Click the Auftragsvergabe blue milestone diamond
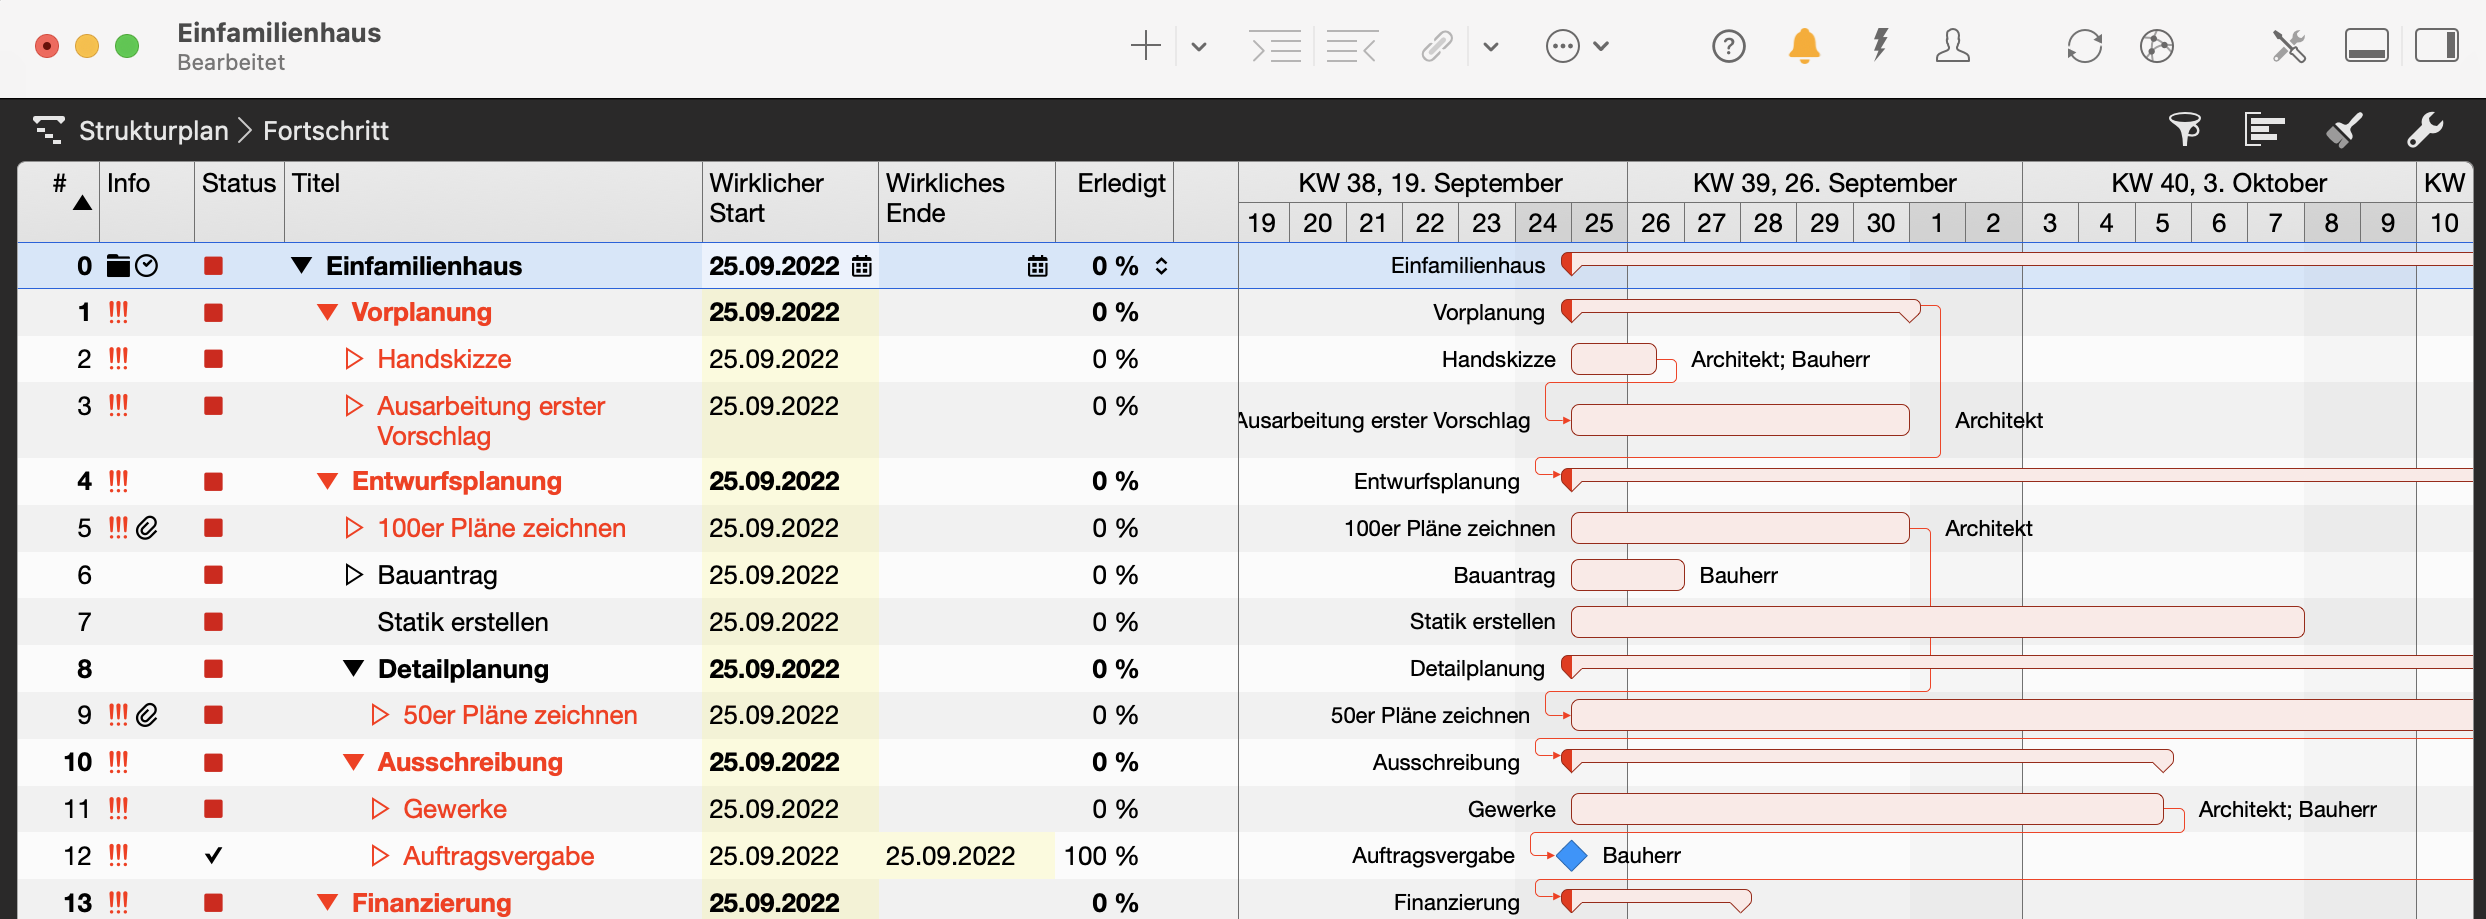 [x=1572, y=856]
